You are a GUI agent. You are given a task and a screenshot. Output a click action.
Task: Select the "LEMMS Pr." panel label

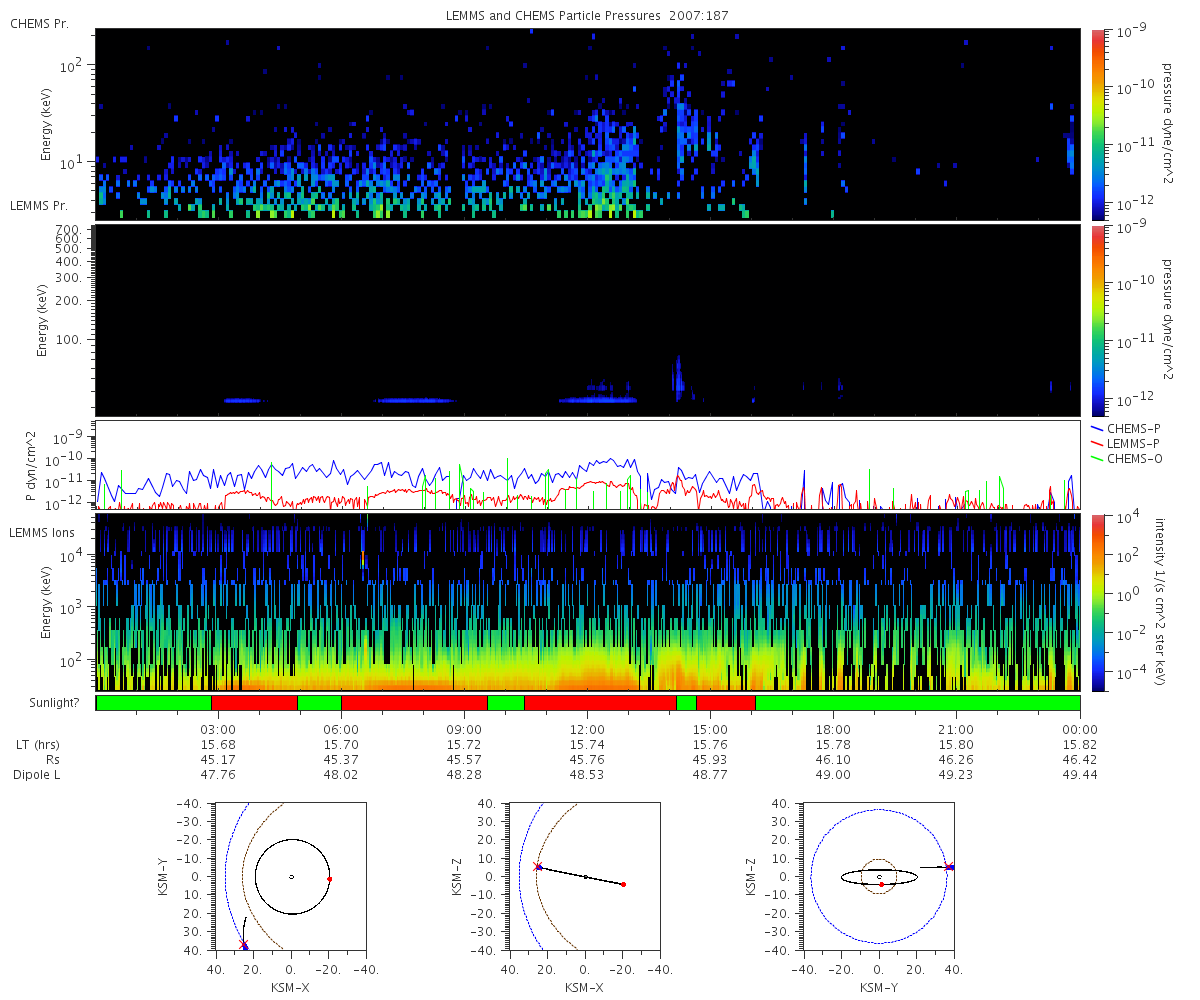39,205
